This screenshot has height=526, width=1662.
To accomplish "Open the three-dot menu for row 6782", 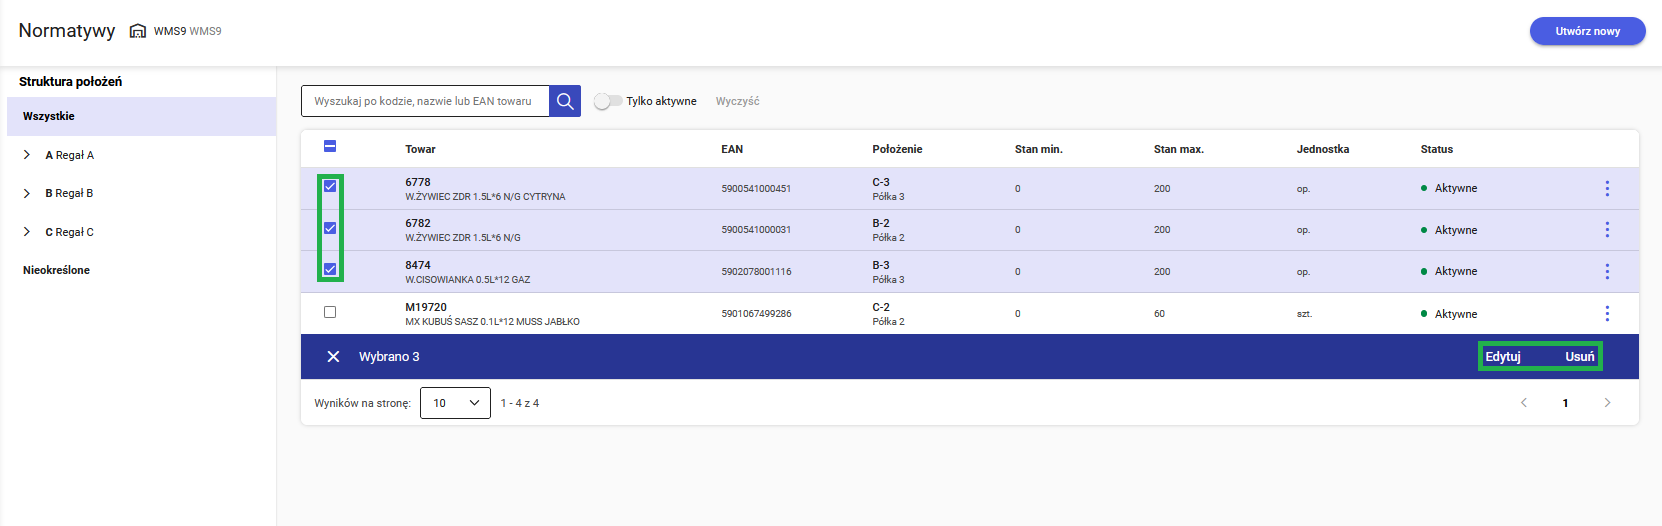I will click(1607, 230).
